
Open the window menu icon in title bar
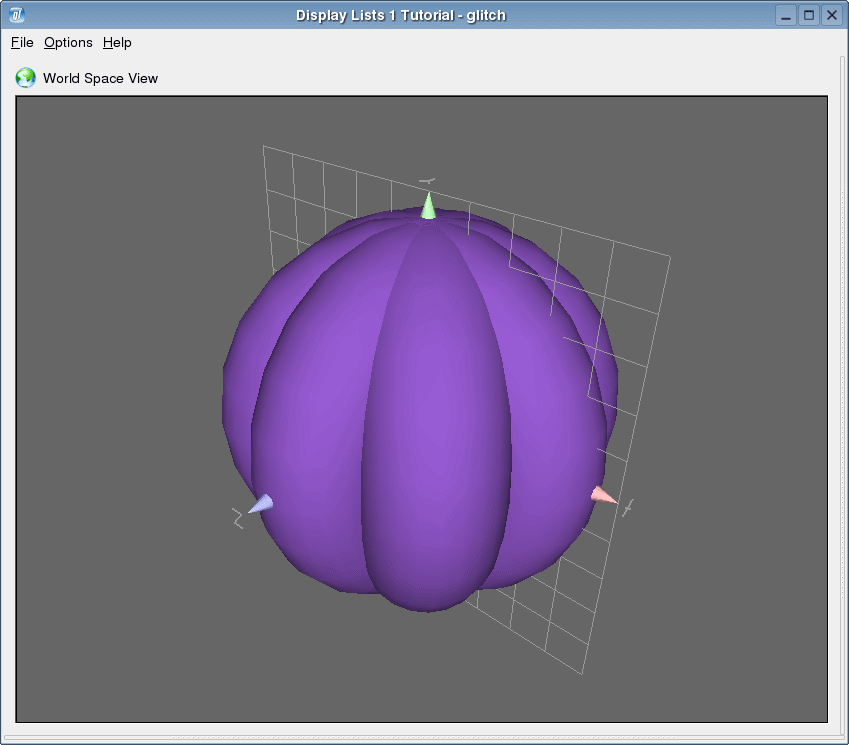point(17,14)
